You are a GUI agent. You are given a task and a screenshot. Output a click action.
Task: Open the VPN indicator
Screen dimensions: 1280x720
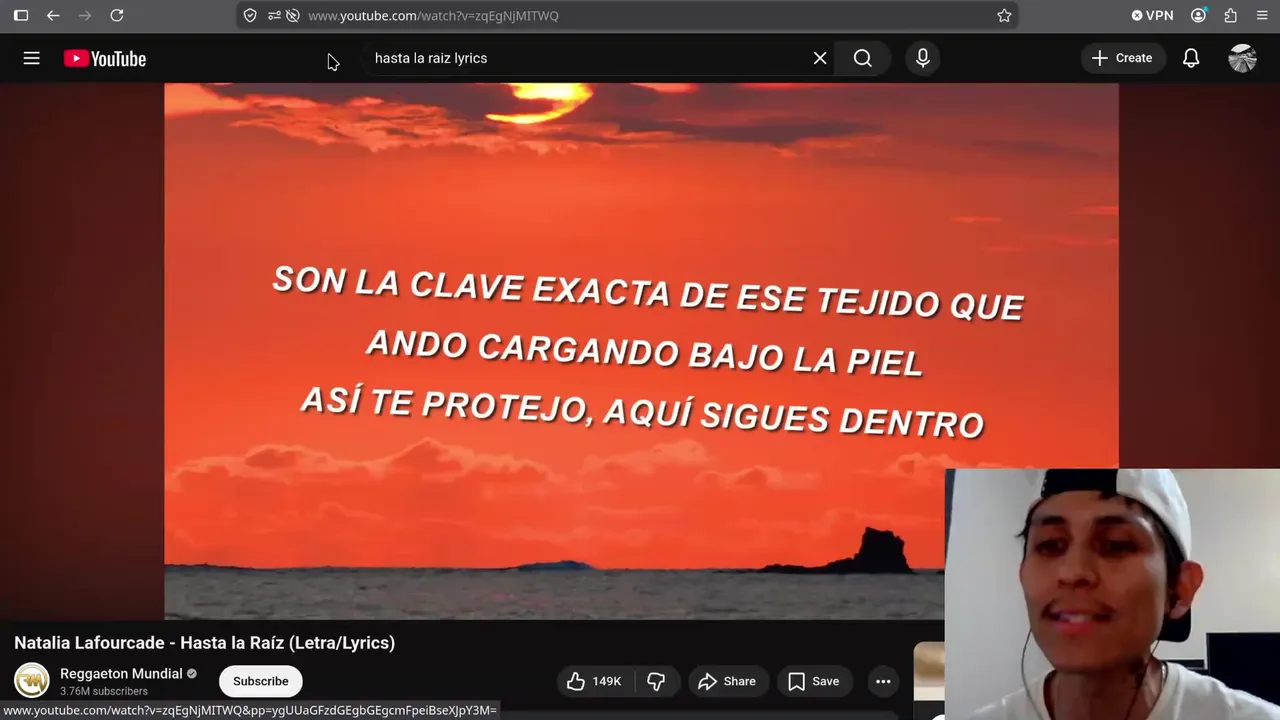tap(1152, 15)
